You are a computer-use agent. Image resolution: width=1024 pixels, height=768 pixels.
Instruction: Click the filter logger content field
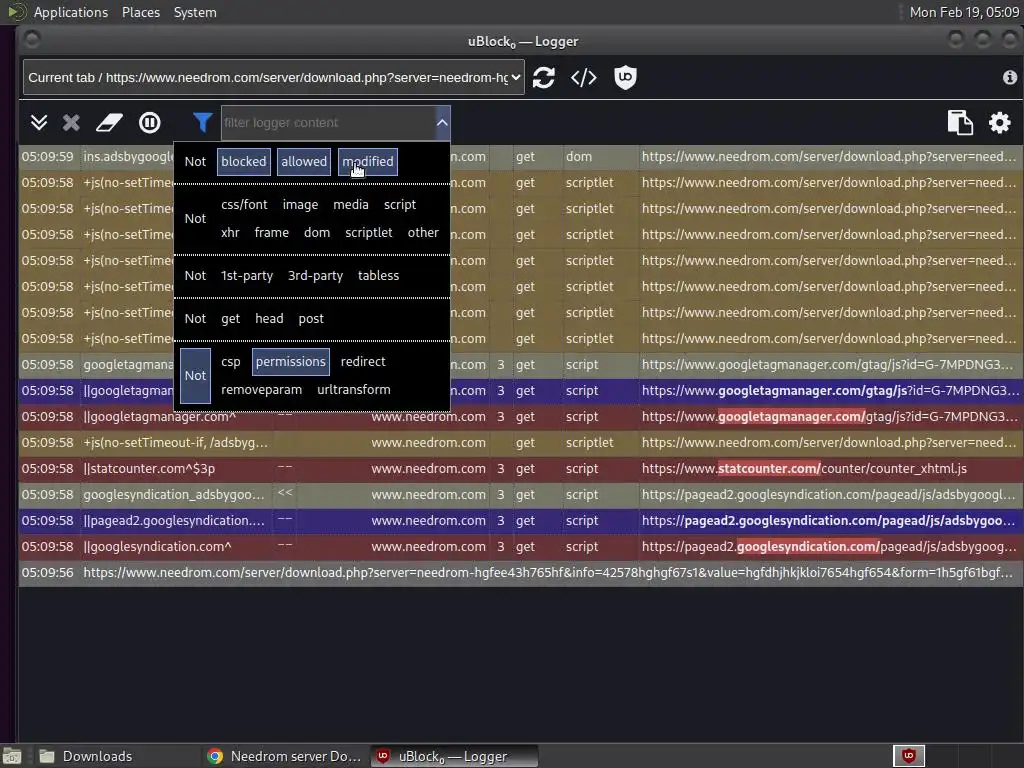click(x=328, y=123)
